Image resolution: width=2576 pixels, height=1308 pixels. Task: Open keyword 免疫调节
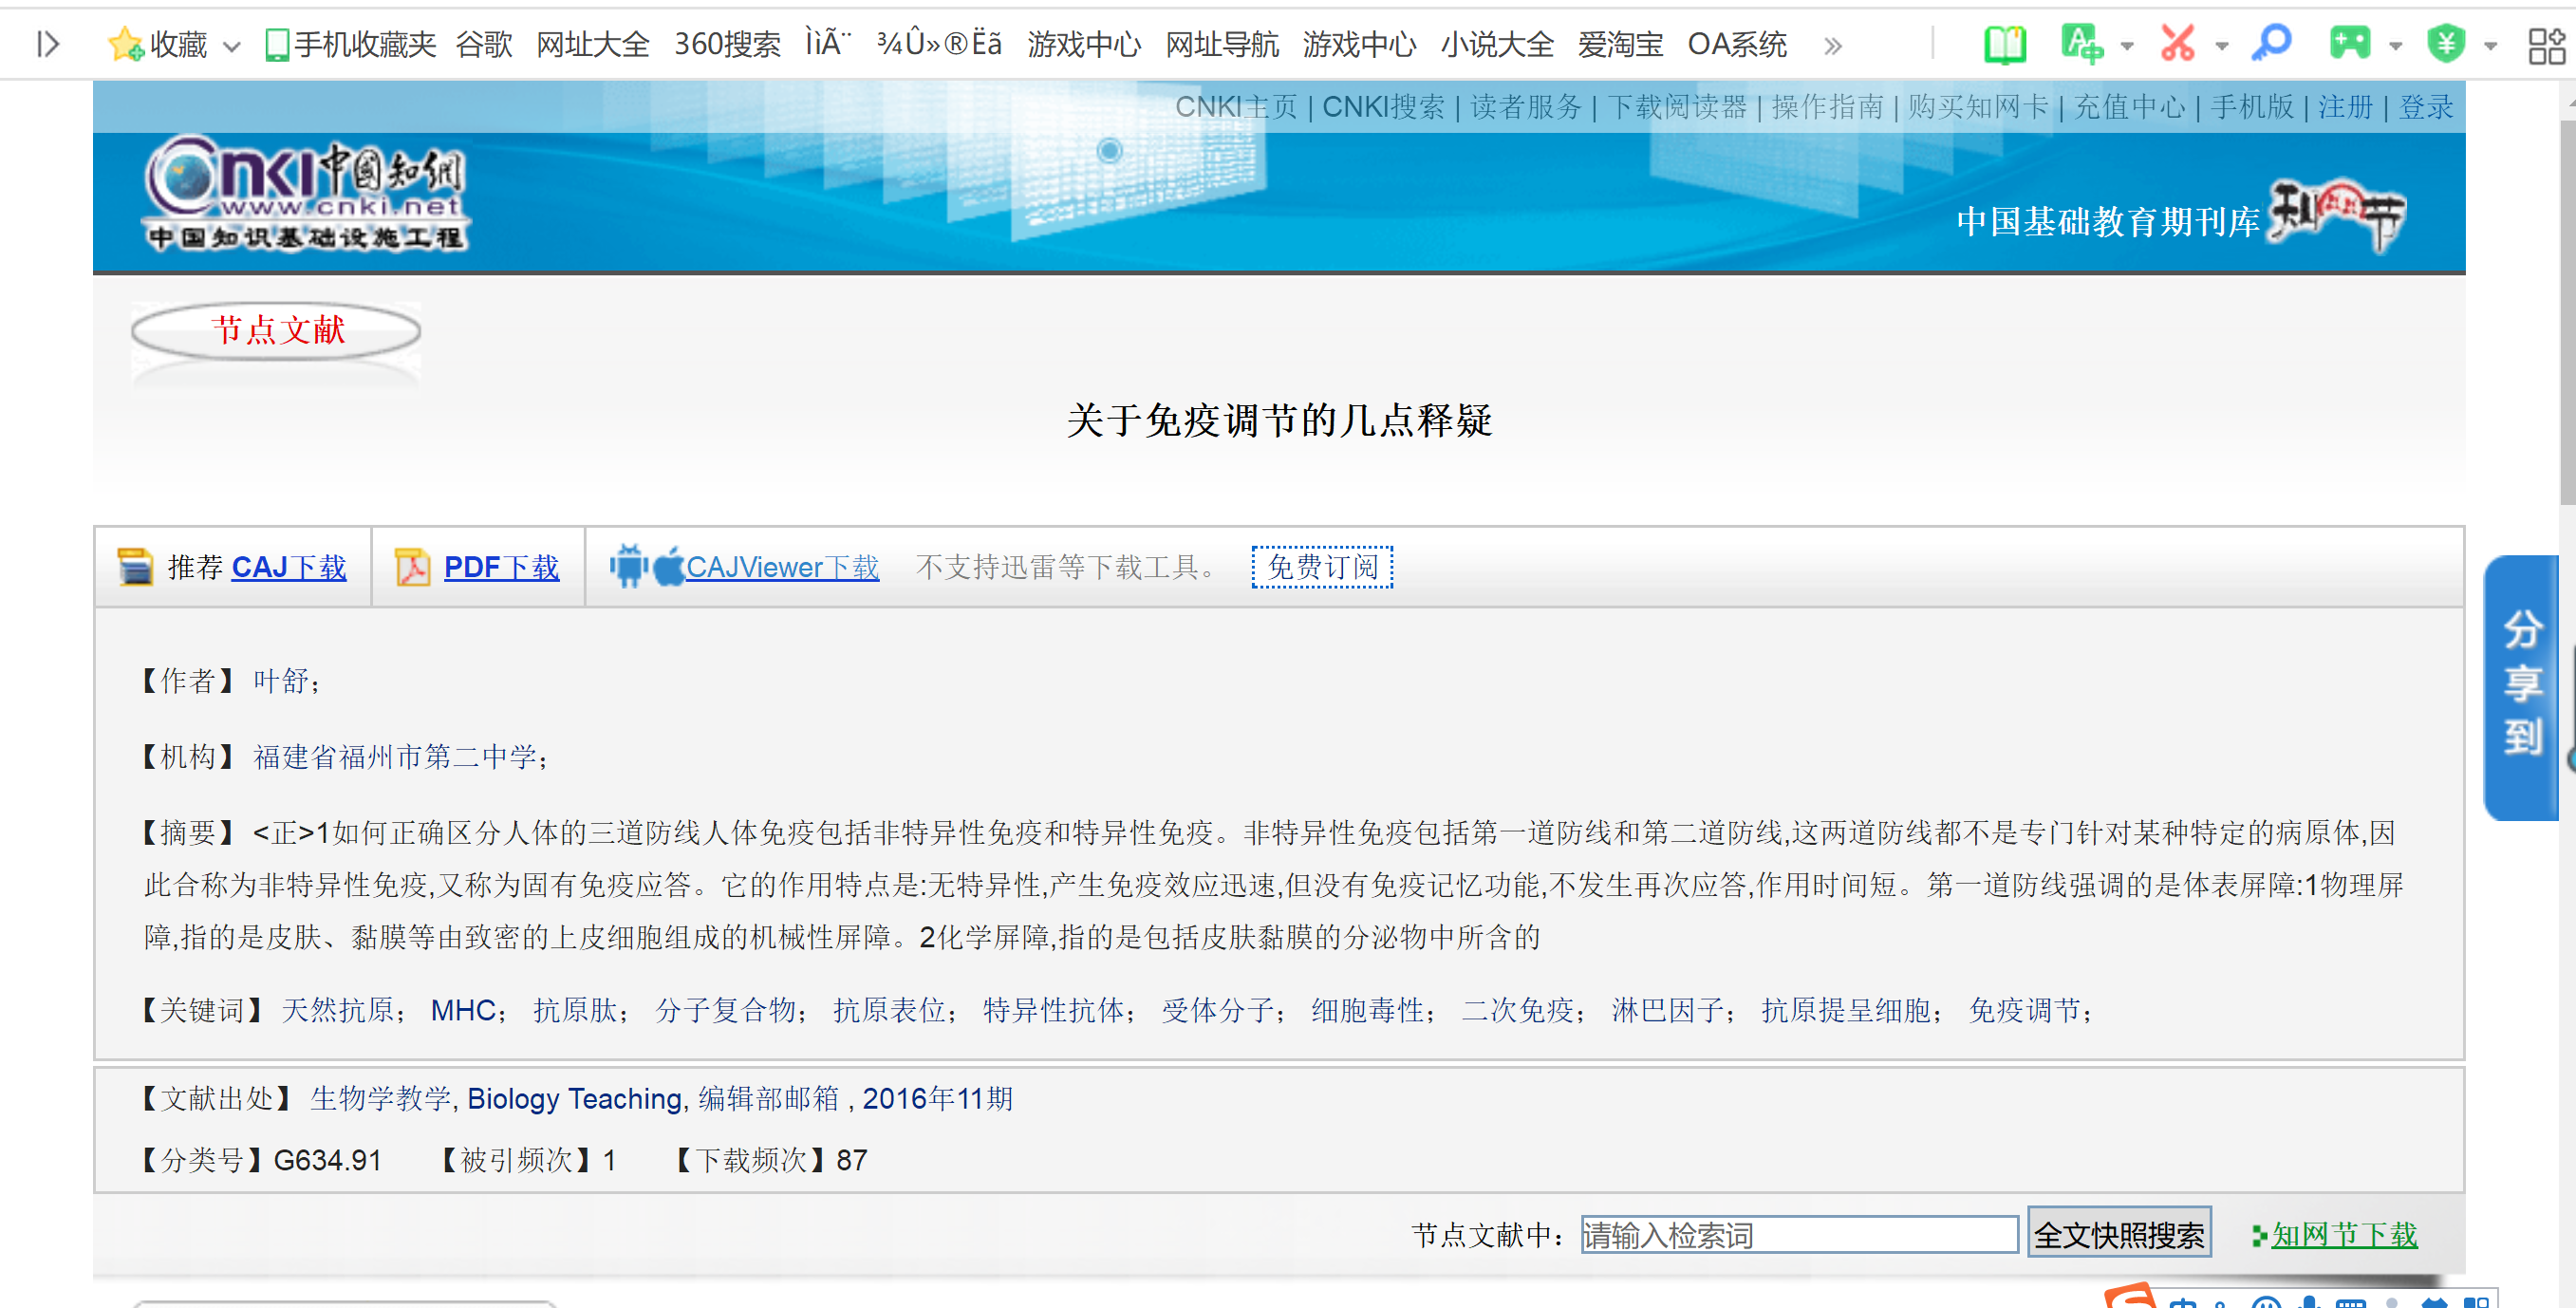pos(2025,1010)
